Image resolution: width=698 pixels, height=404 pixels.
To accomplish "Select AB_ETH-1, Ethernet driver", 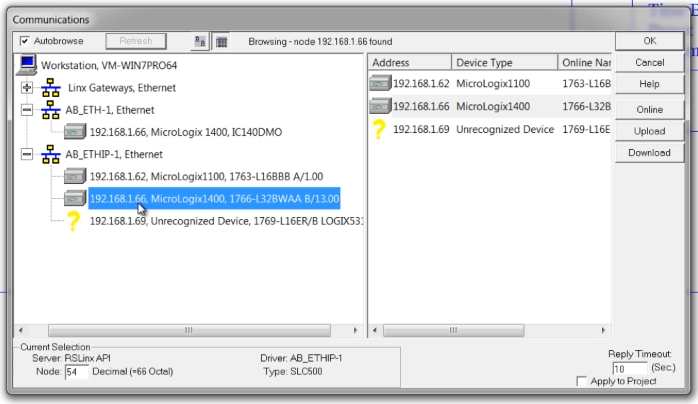I will tap(110, 110).
